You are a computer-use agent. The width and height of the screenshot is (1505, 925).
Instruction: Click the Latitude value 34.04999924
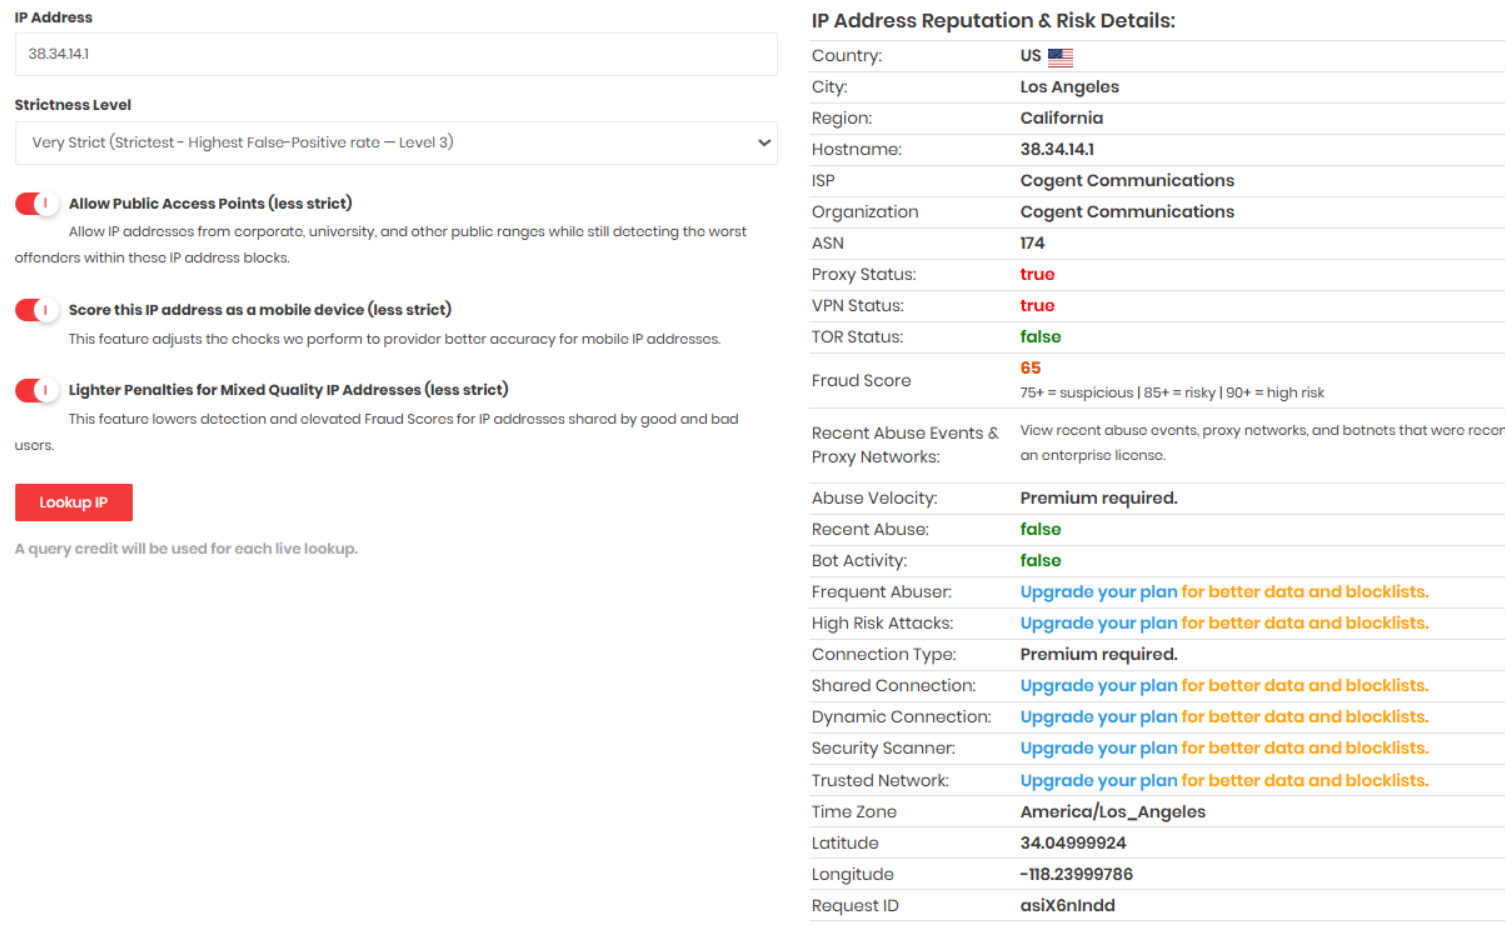click(1073, 843)
